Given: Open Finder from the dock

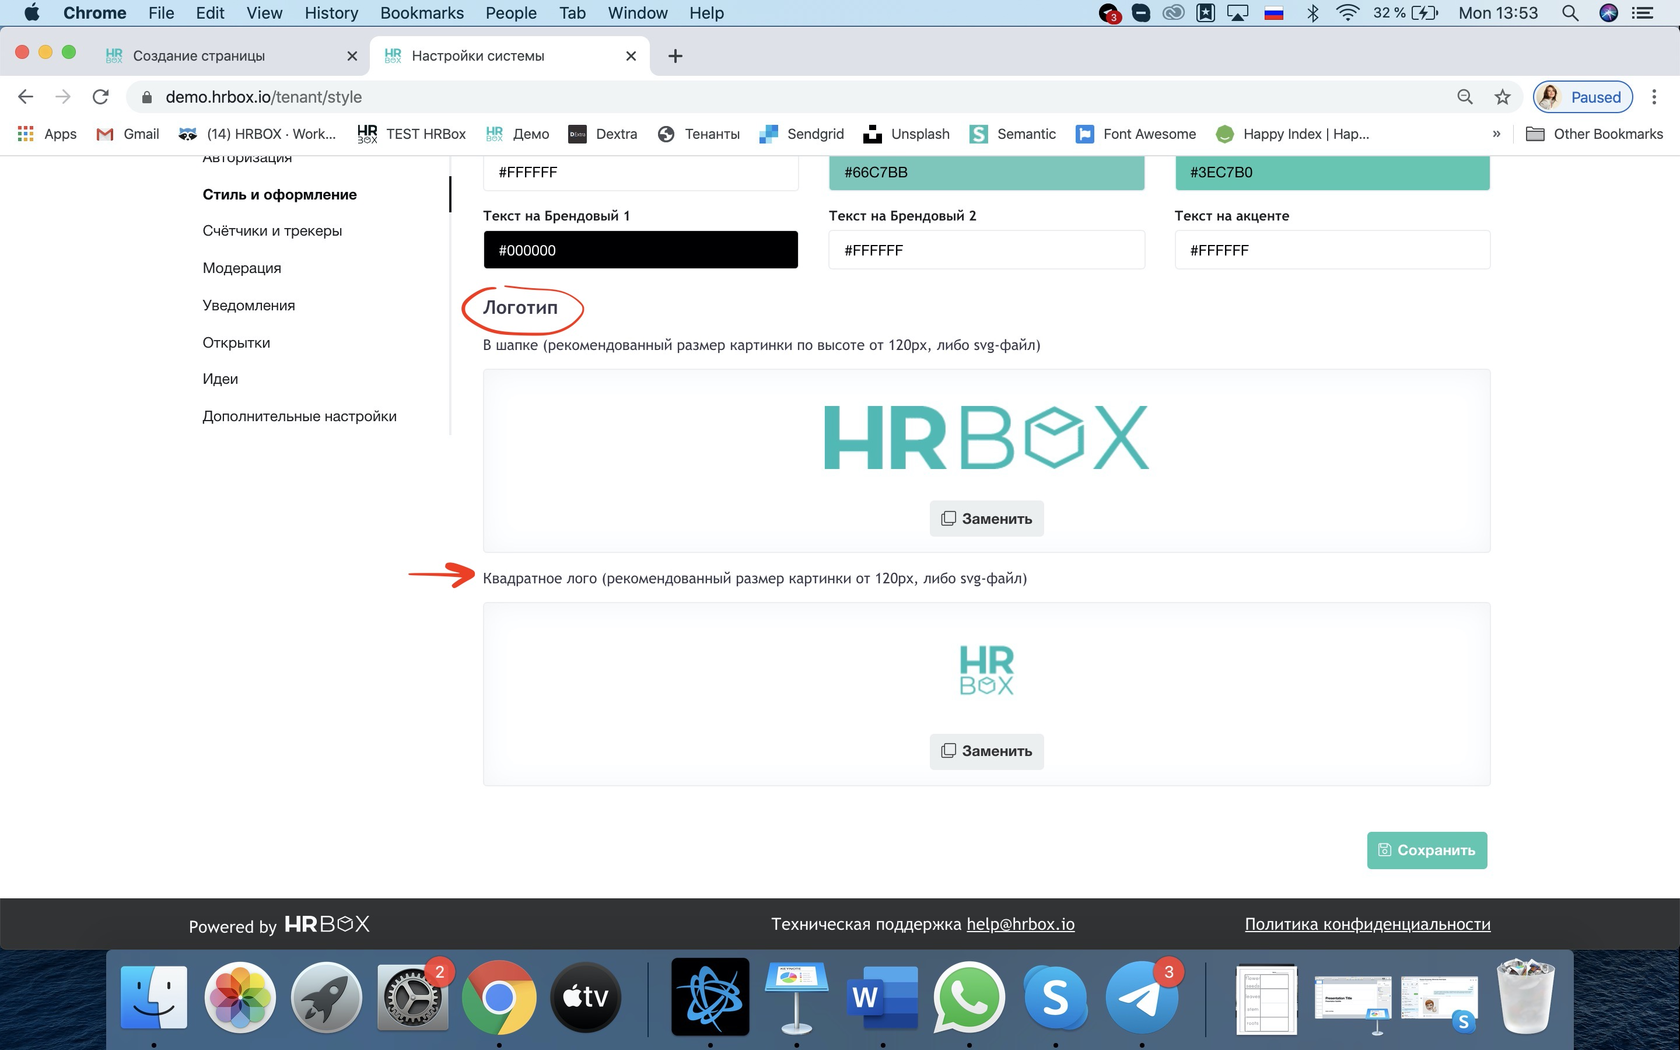Looking at the screenshot, I should pyautogui.click(x=153, y=997).
